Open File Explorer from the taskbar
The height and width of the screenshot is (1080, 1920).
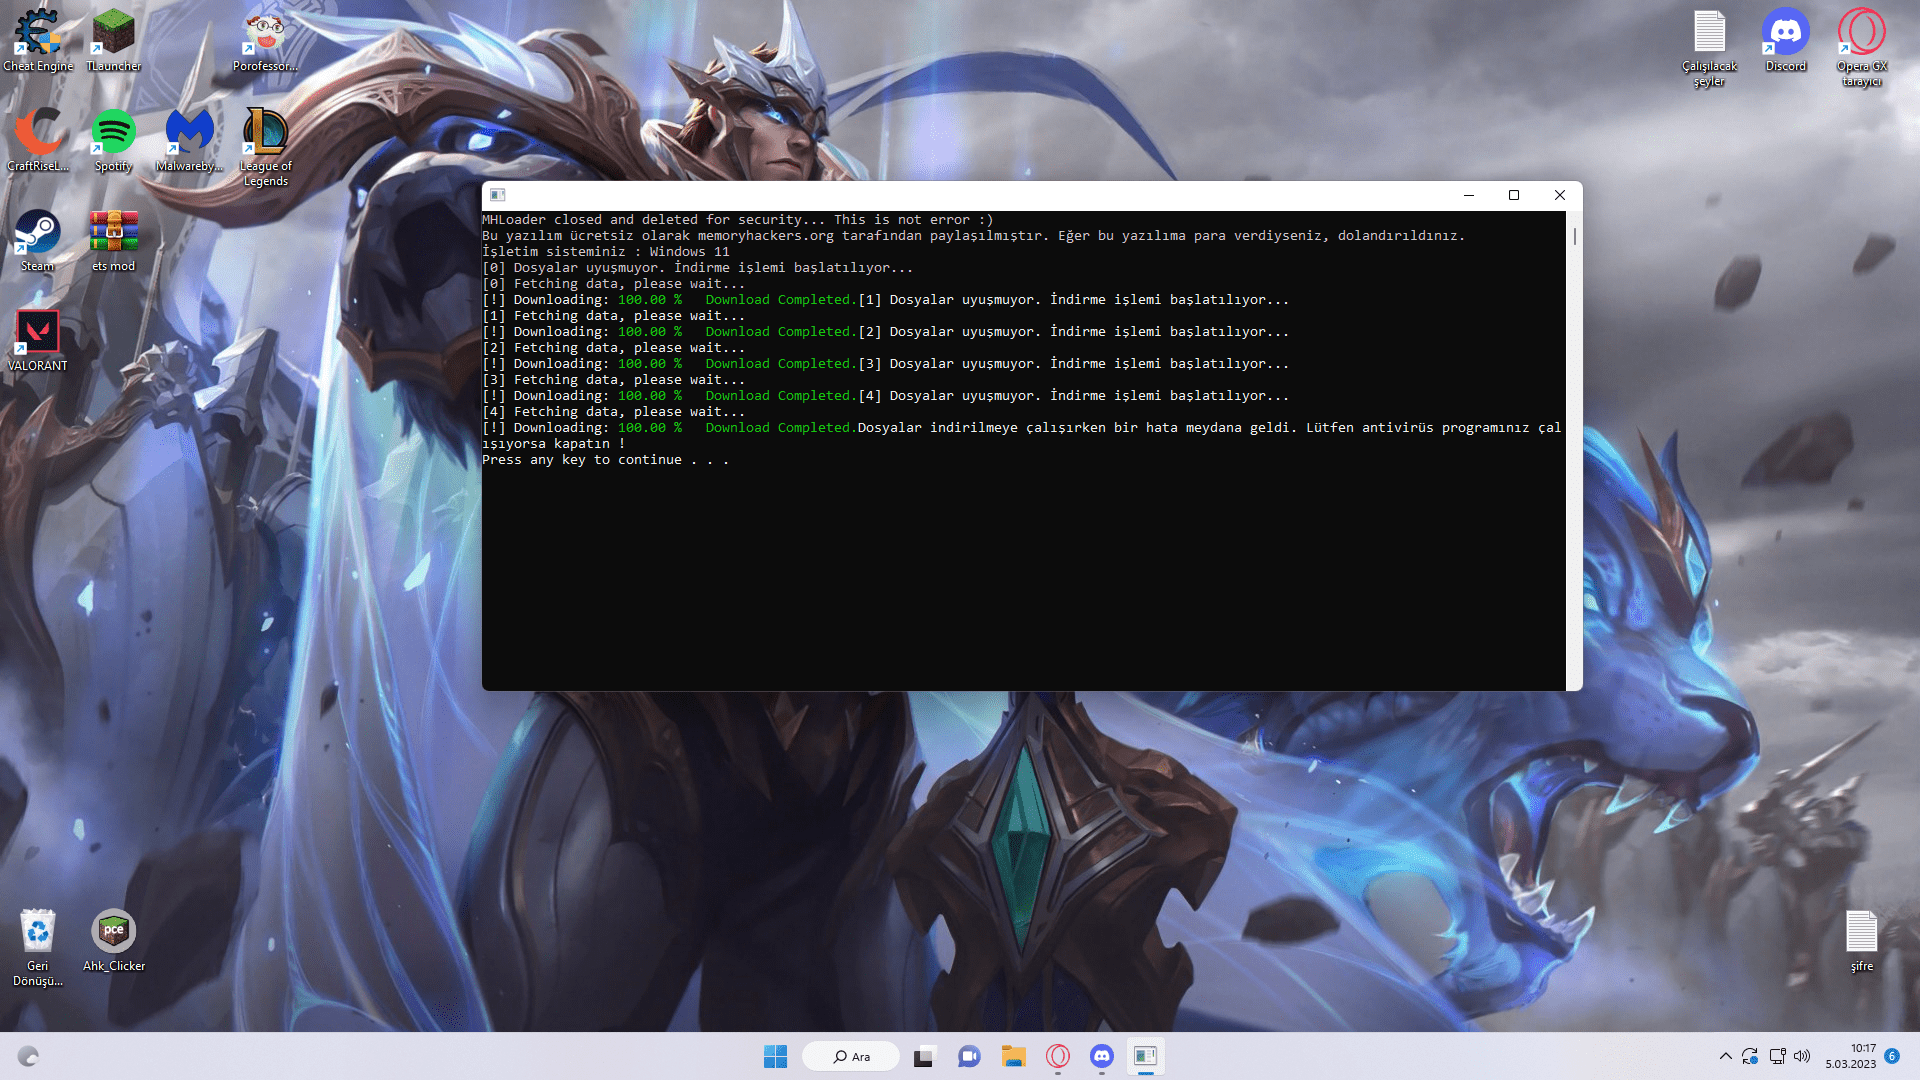click(x=1013, y=1056)
